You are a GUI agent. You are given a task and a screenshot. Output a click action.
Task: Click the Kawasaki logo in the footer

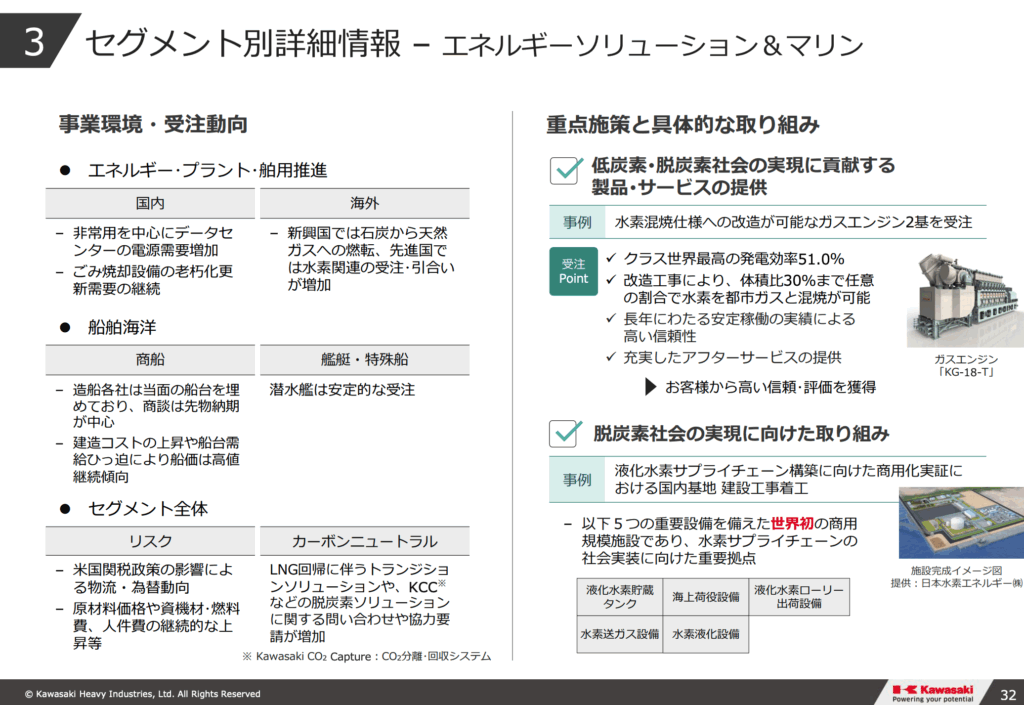[933, 693]
